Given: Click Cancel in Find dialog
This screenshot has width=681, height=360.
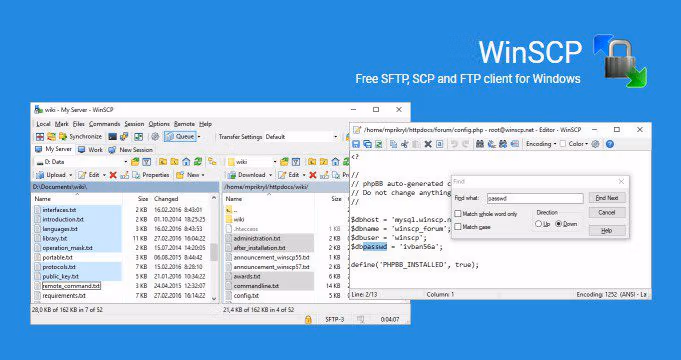Looking at the screenshot, I should click(x=607, y=212).
